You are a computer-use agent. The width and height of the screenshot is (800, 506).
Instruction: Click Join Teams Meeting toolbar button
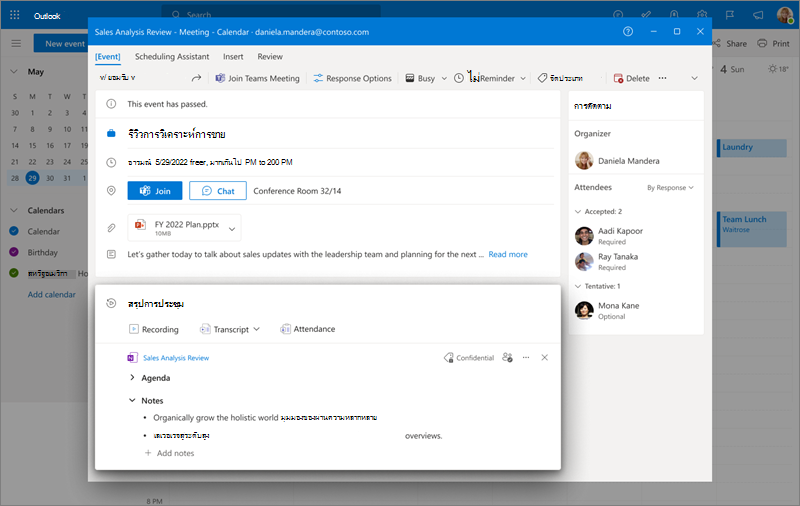tap(258, 78)
